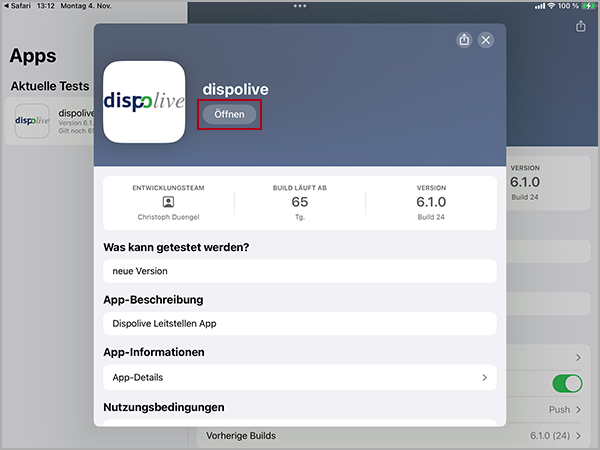
Task: Toggle the green switch in the background window
Action: pyautogui.click(x=567, y=383)
